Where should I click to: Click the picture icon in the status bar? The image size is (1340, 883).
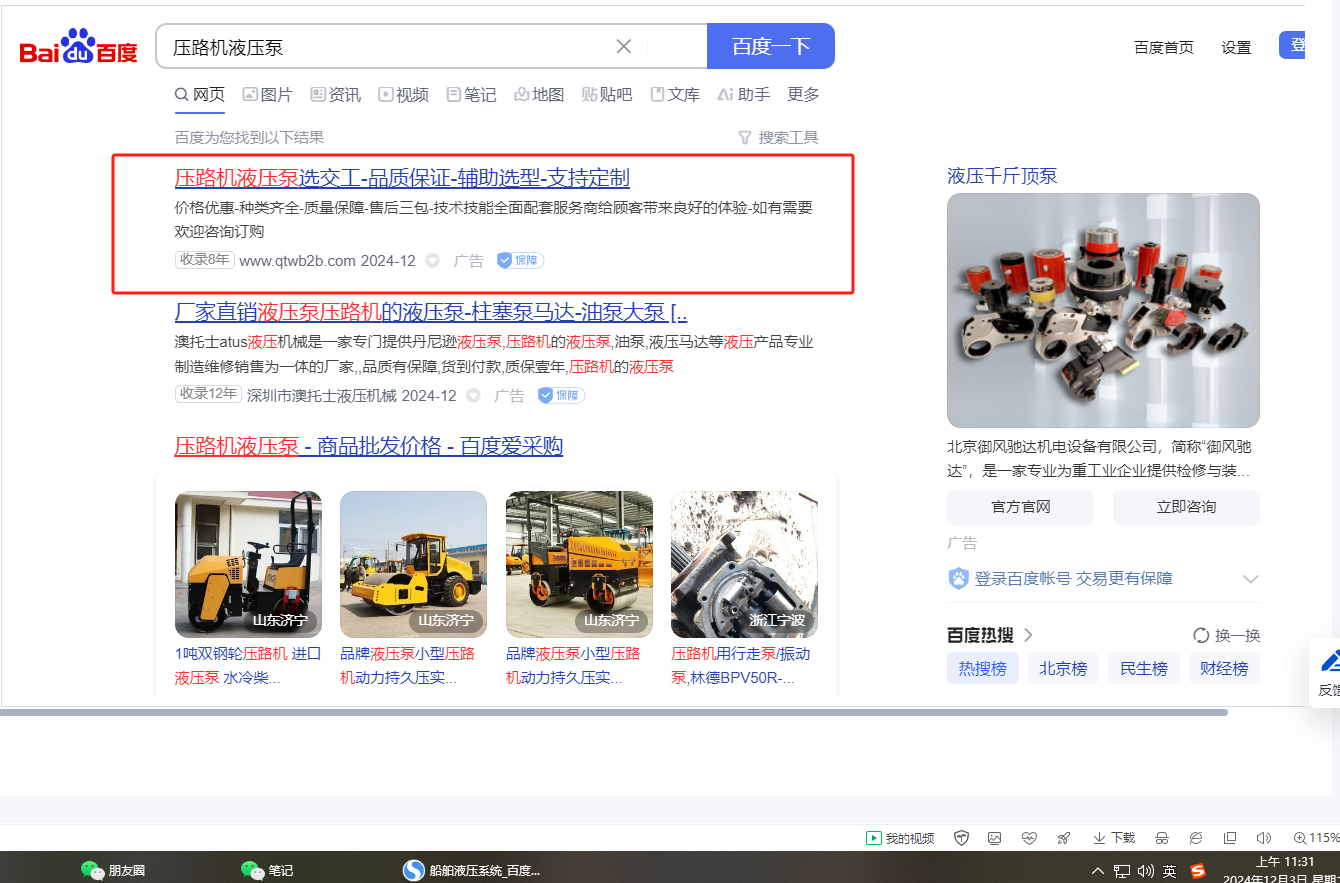click(x=995, y=838)
